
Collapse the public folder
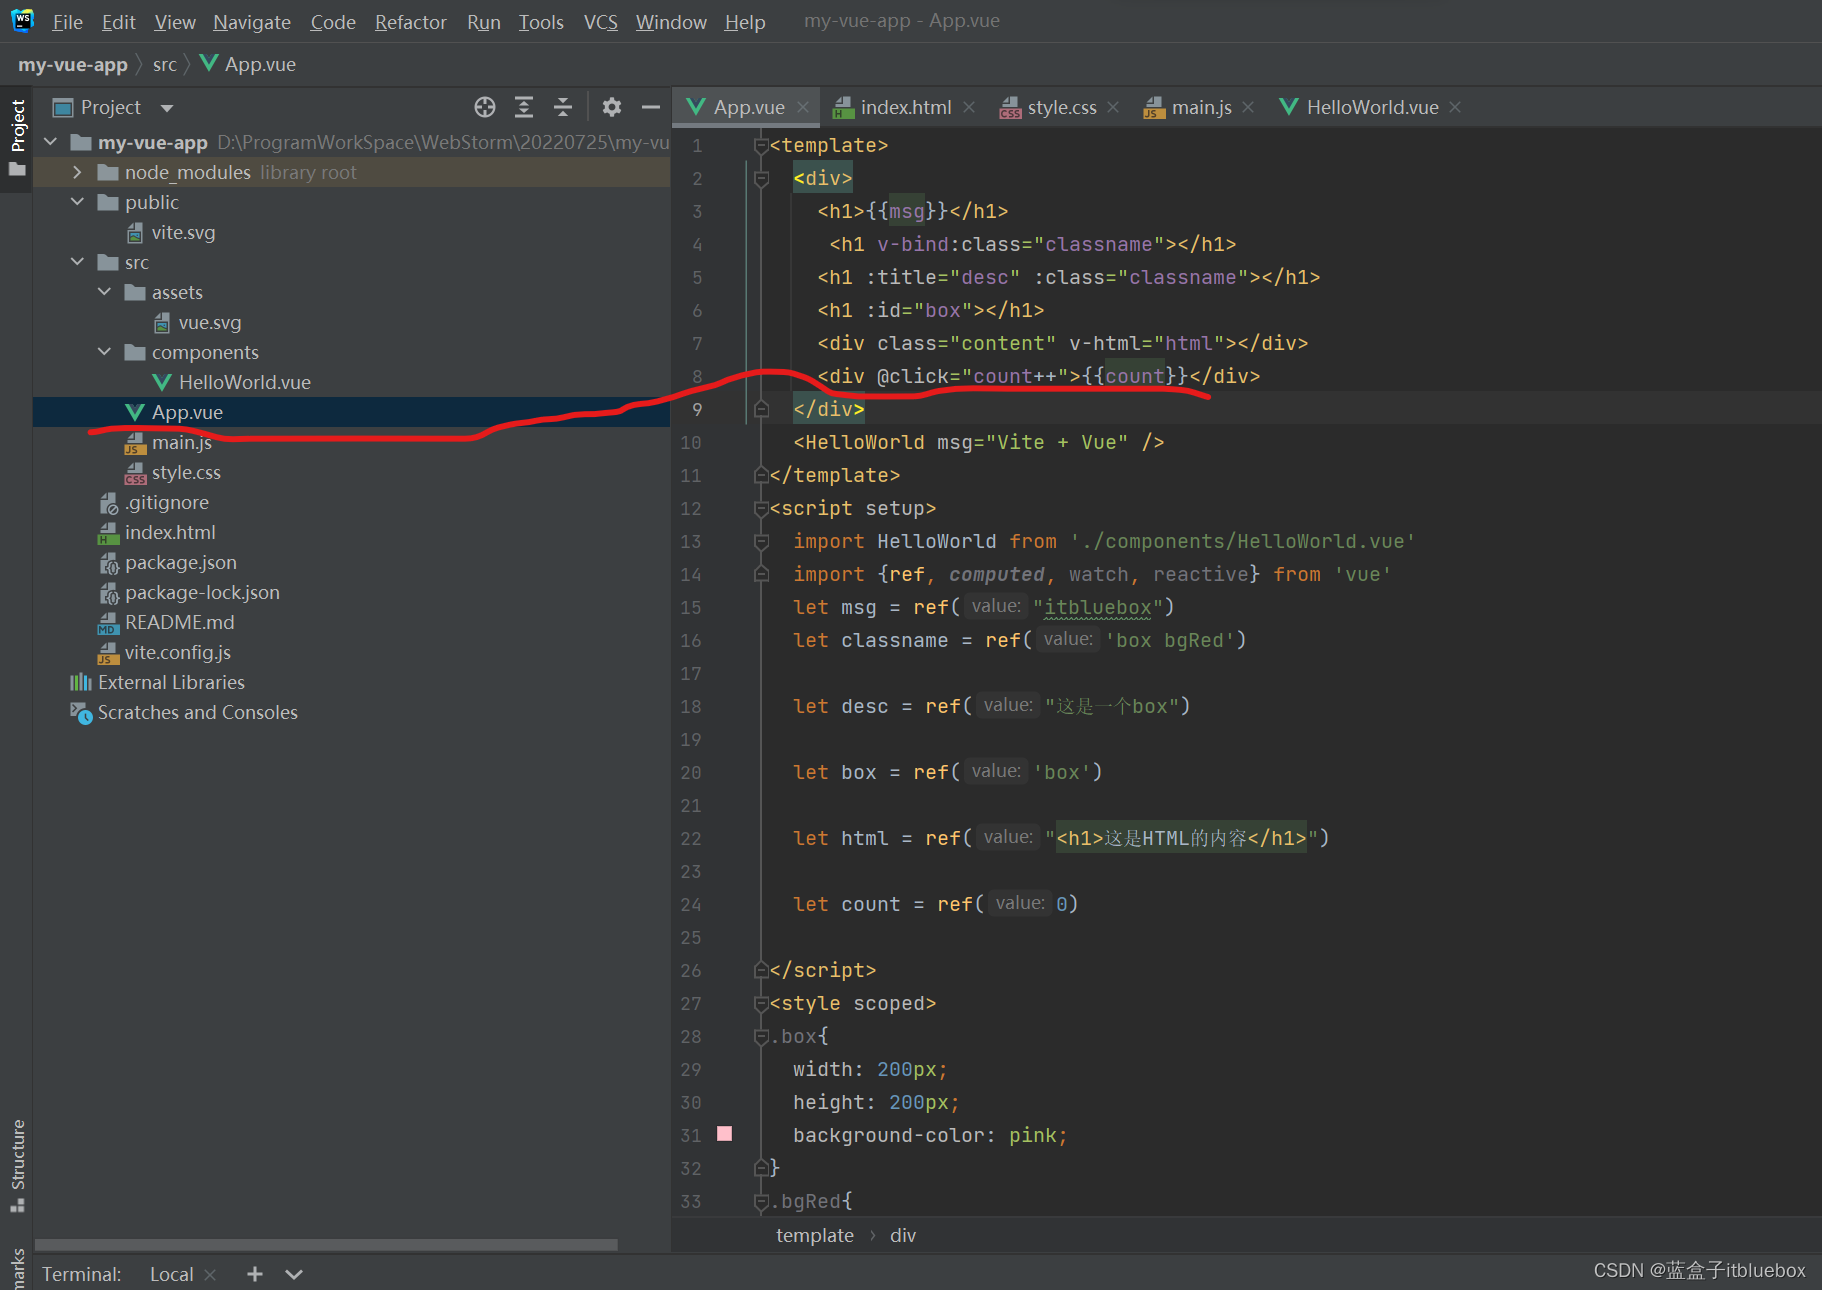[x=78, y=202]
